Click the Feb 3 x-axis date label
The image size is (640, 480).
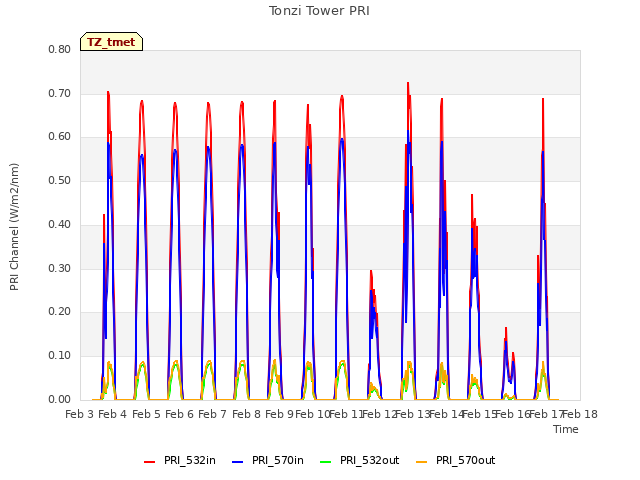click(x=80, y=414)
